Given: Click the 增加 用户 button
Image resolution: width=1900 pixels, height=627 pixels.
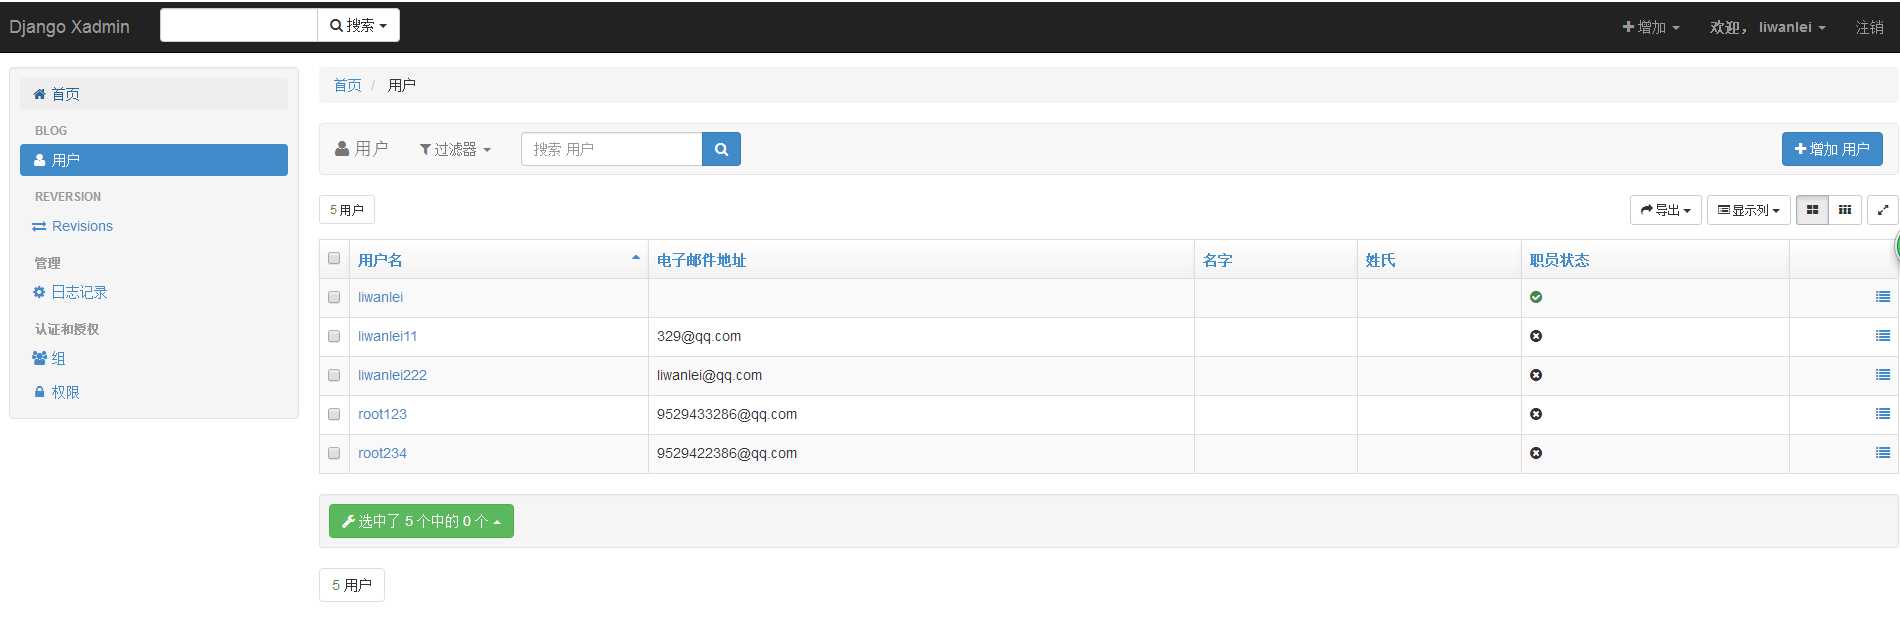Looking at the screenshot, I should click(1832, 149).
